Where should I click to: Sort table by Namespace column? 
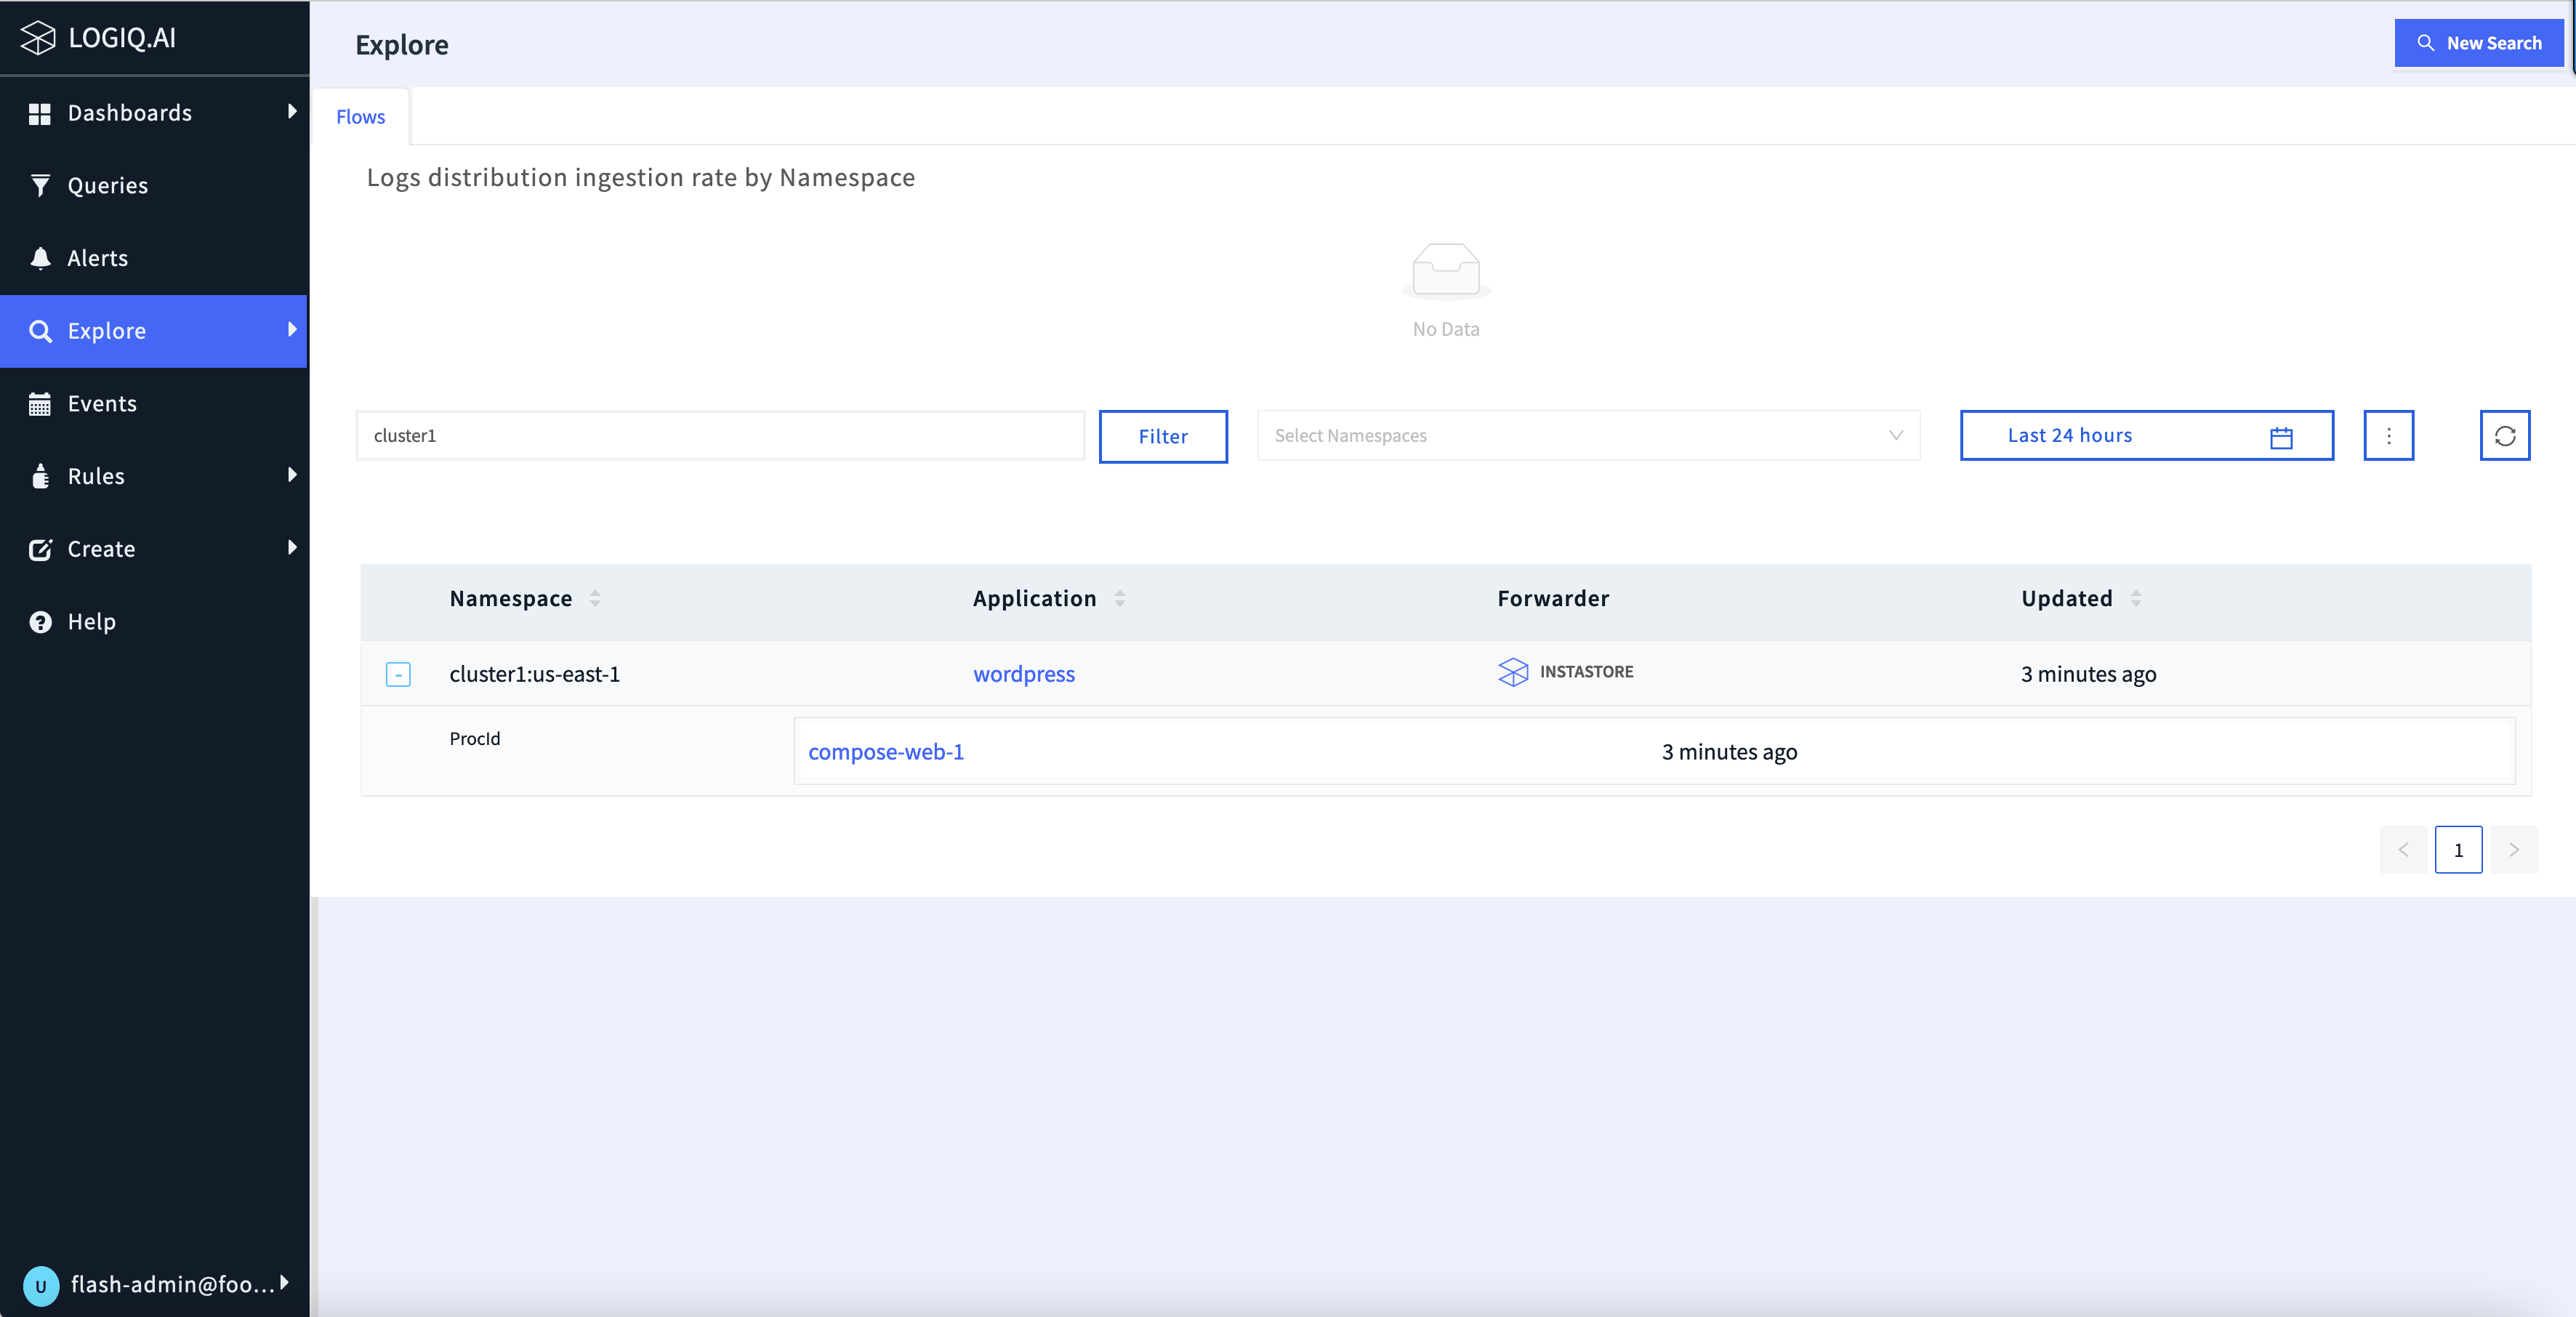[x=595, y=598]
